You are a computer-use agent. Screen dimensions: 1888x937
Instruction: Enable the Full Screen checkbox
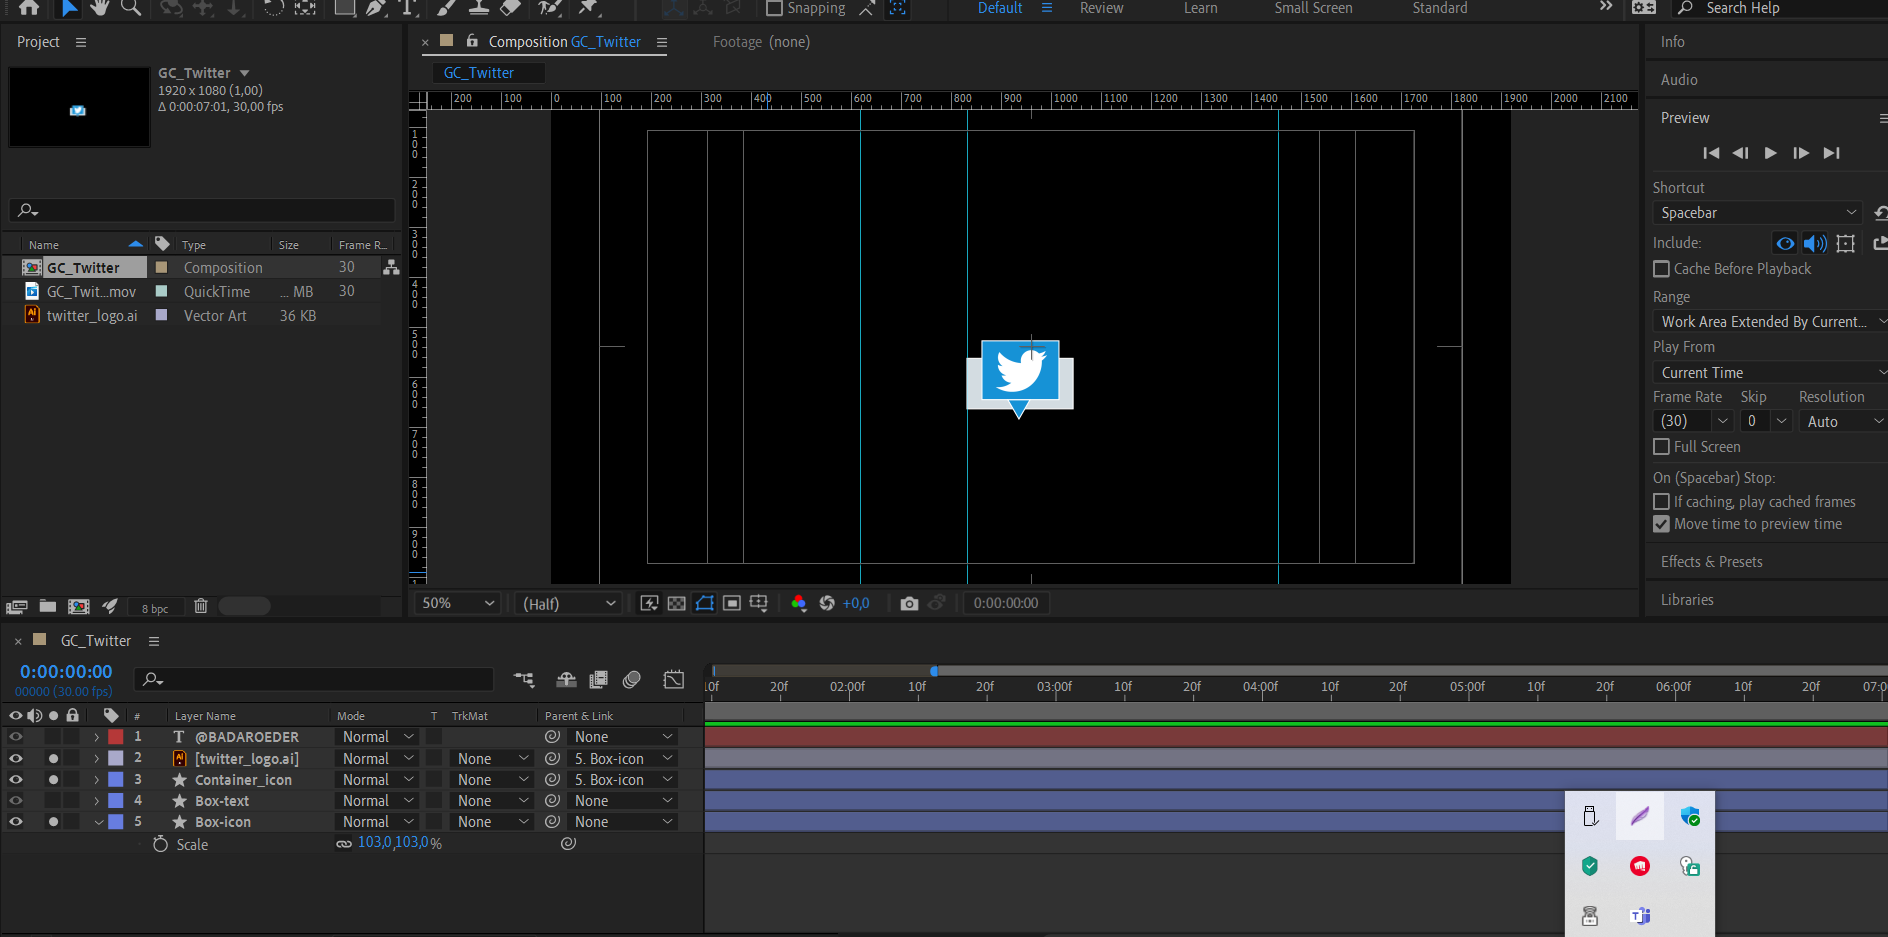[1662, 447]
